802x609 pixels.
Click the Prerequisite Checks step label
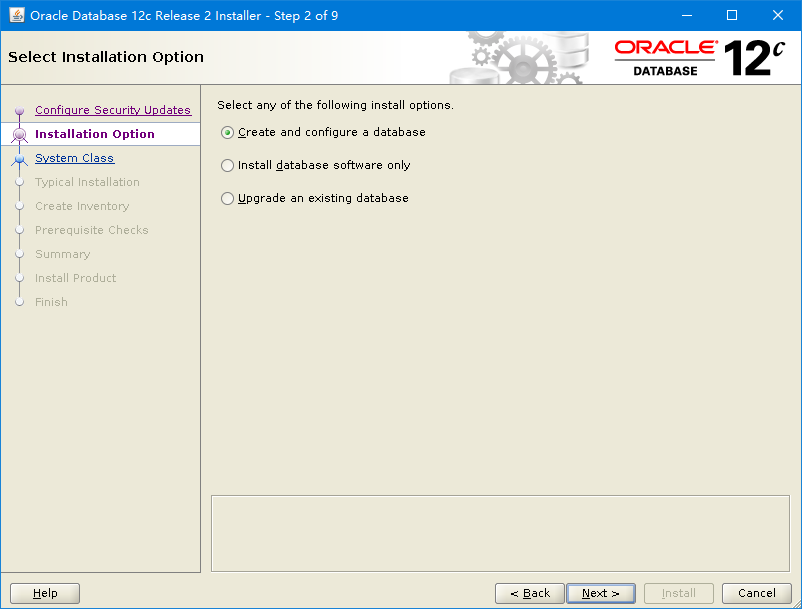tap(92, 230)
